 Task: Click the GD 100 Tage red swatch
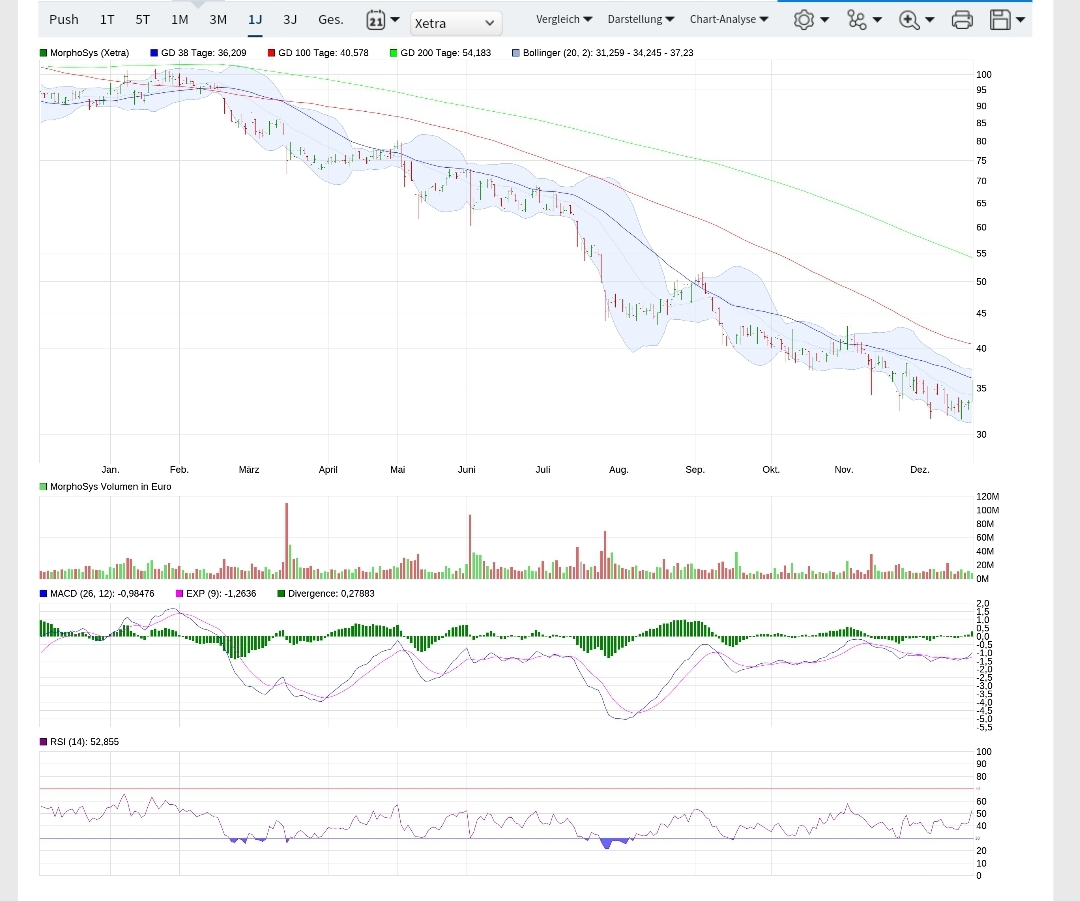click(x=271, y=52)
